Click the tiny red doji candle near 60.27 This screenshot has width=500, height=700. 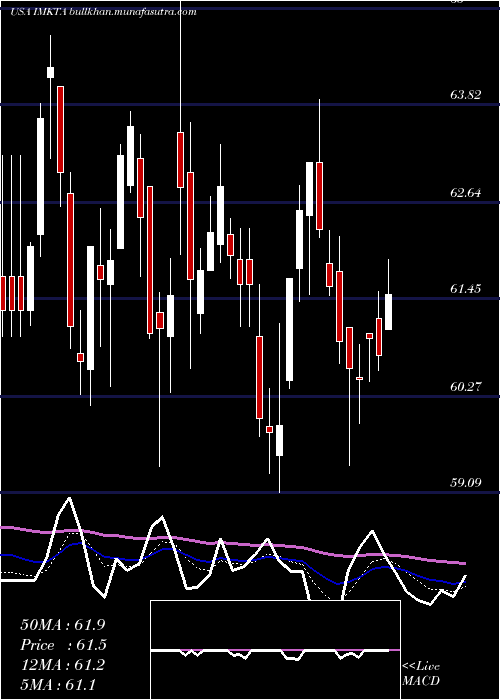point(359,379)
